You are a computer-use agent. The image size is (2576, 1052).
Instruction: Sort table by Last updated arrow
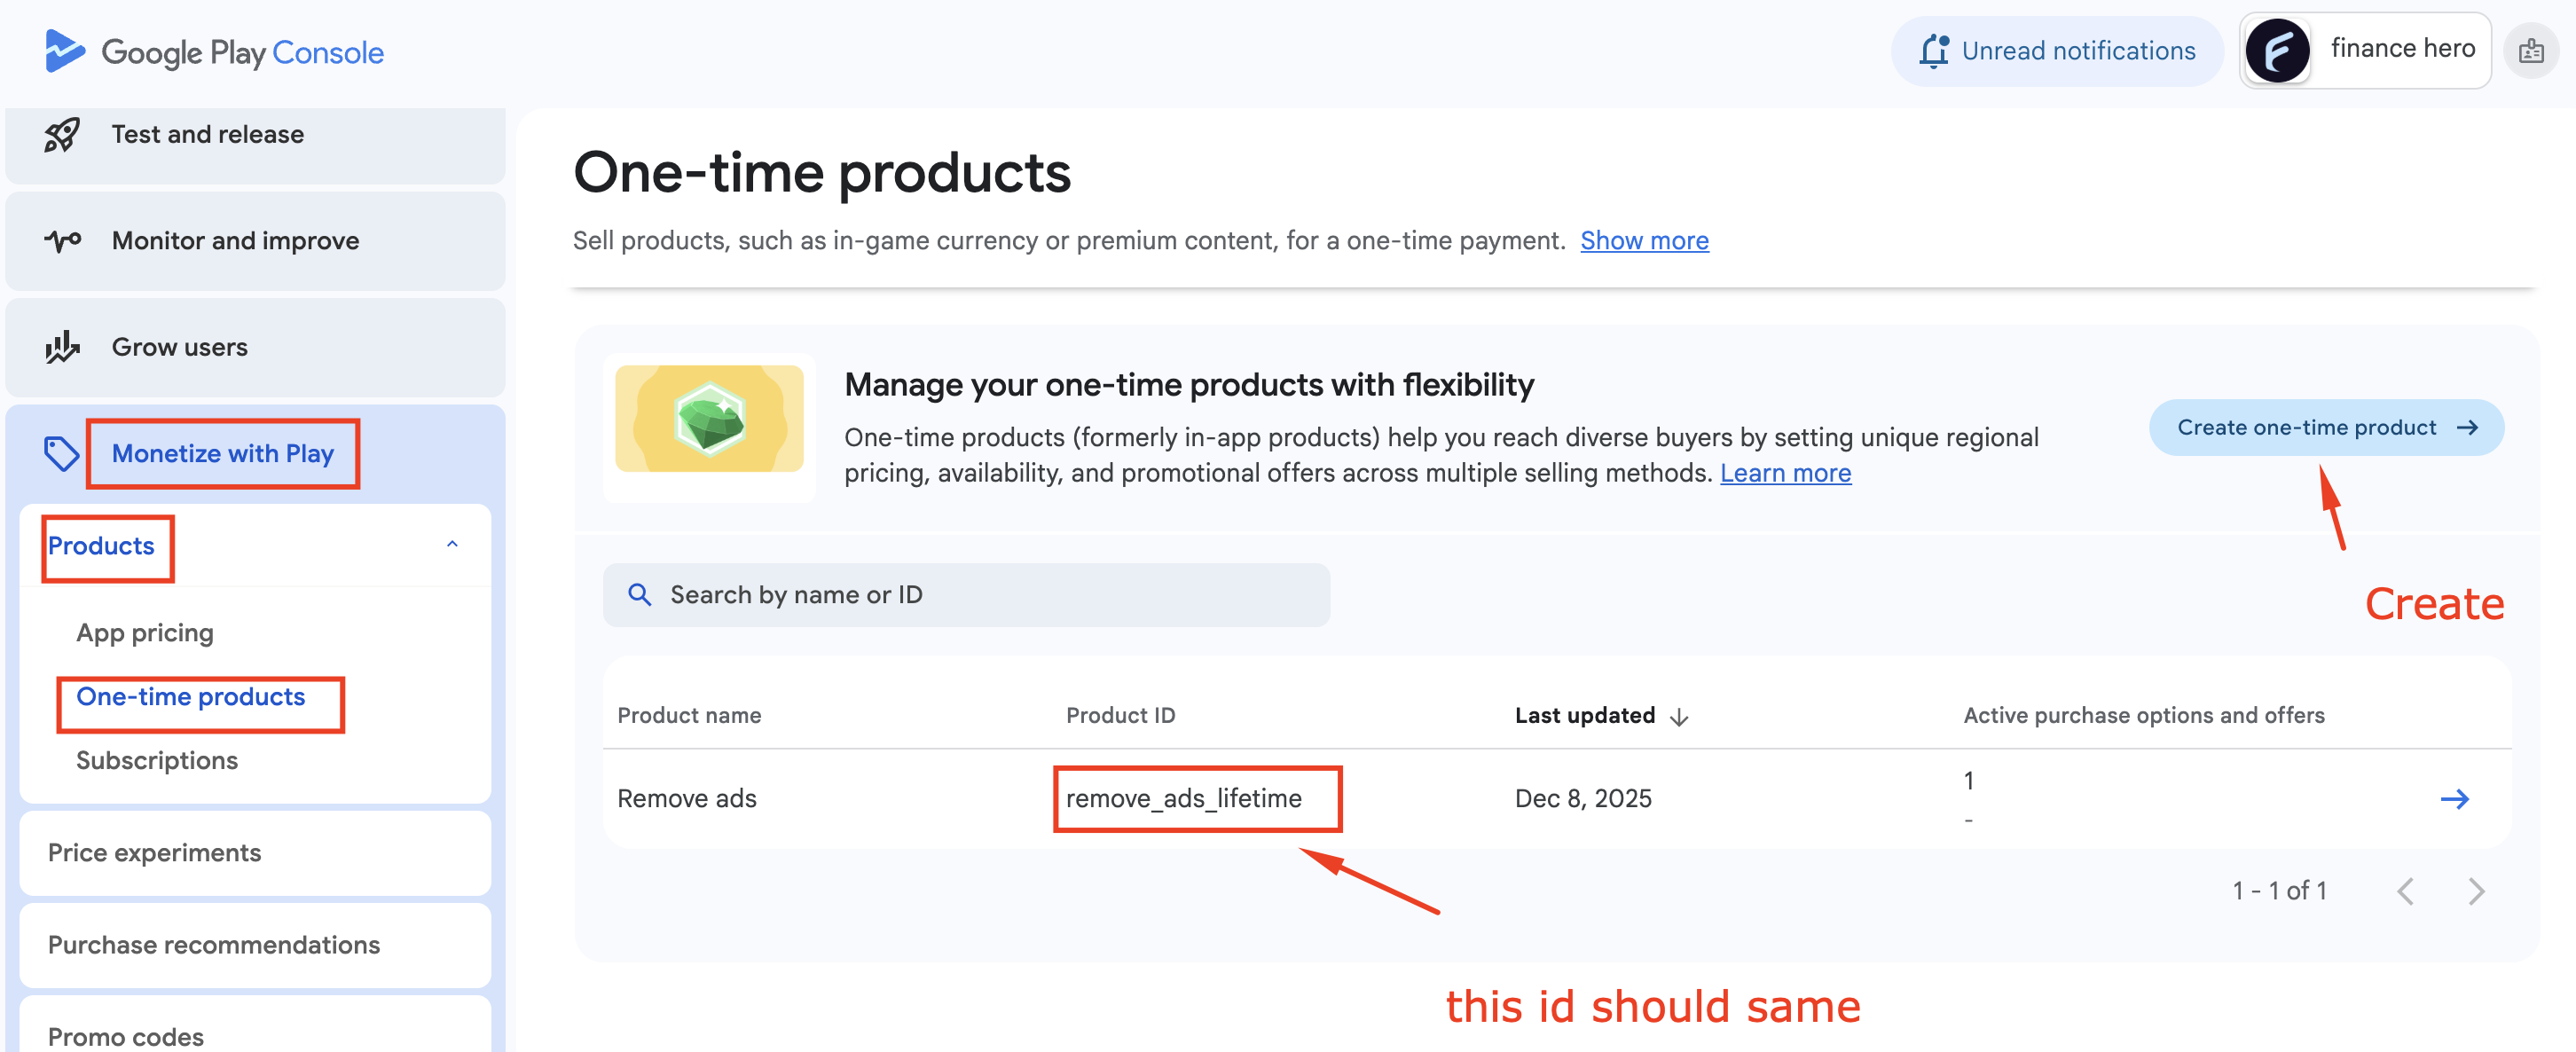pyautogui.click(x=1679, y=716)
